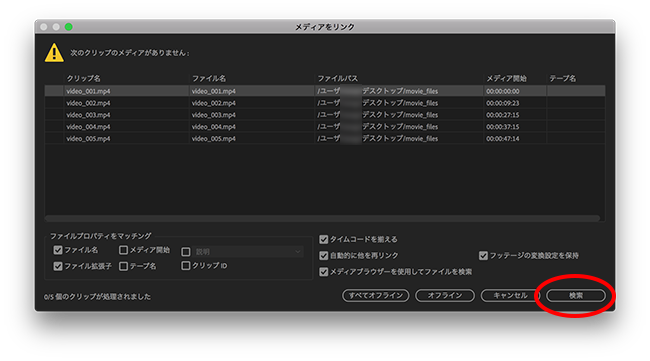Click the すべてオフライン button
650x361 pixels.
click(376, 296)
